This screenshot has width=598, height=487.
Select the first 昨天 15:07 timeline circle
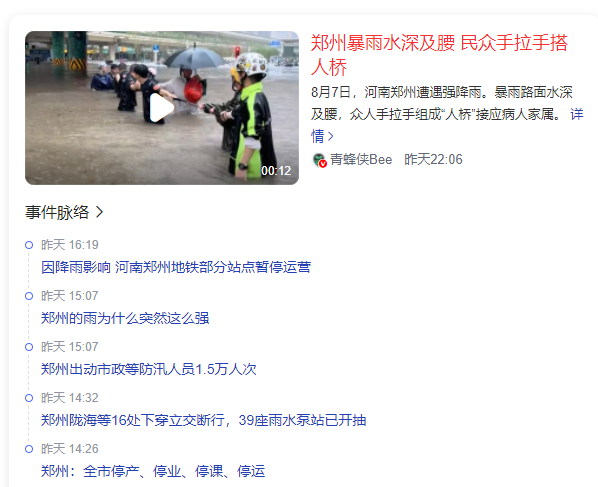tap(29, 296)
